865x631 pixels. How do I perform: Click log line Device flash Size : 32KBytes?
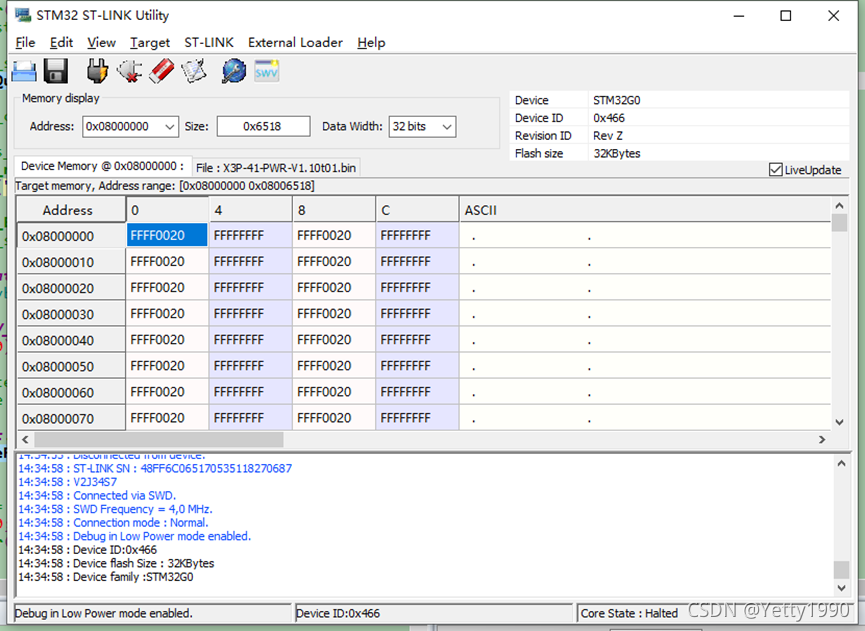116,563
